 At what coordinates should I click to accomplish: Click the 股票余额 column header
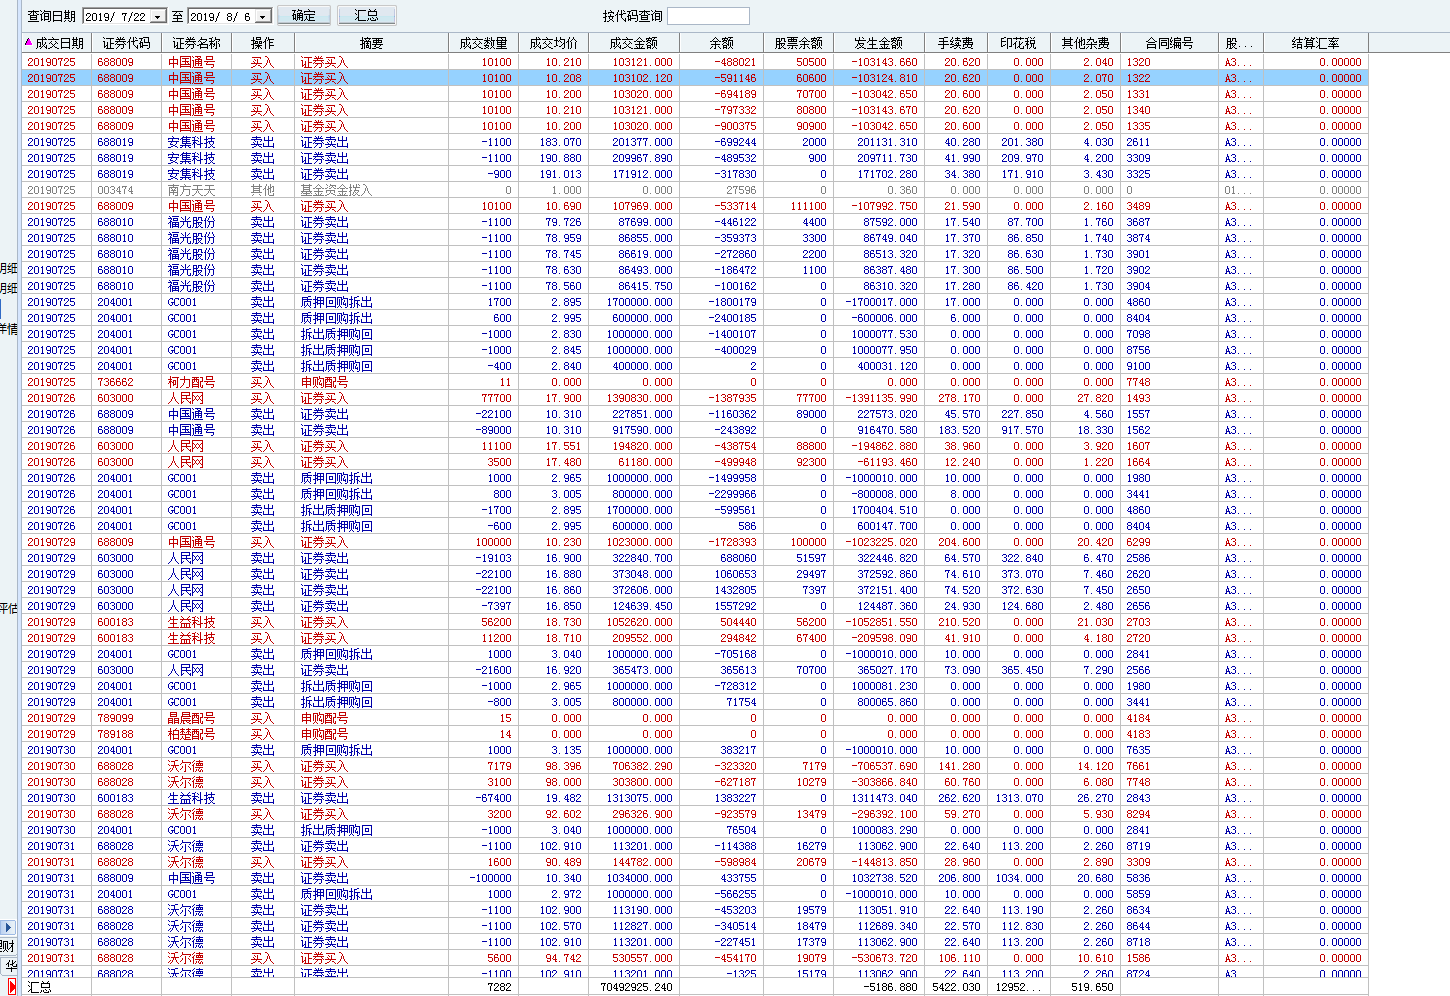coord(798,43)
